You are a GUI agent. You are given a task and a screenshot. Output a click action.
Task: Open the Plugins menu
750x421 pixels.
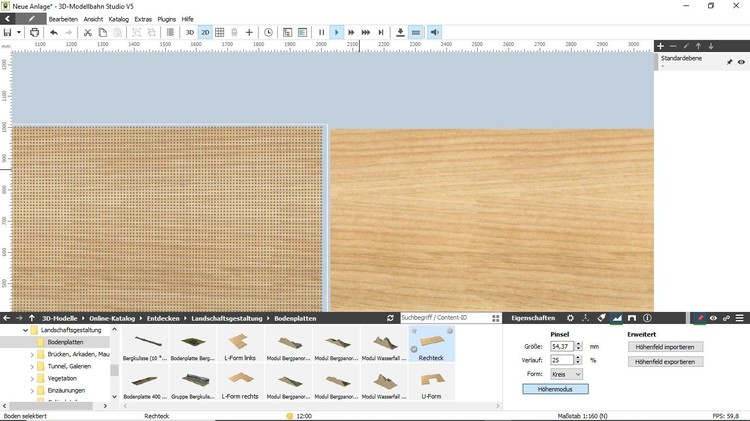pos(167,19)
